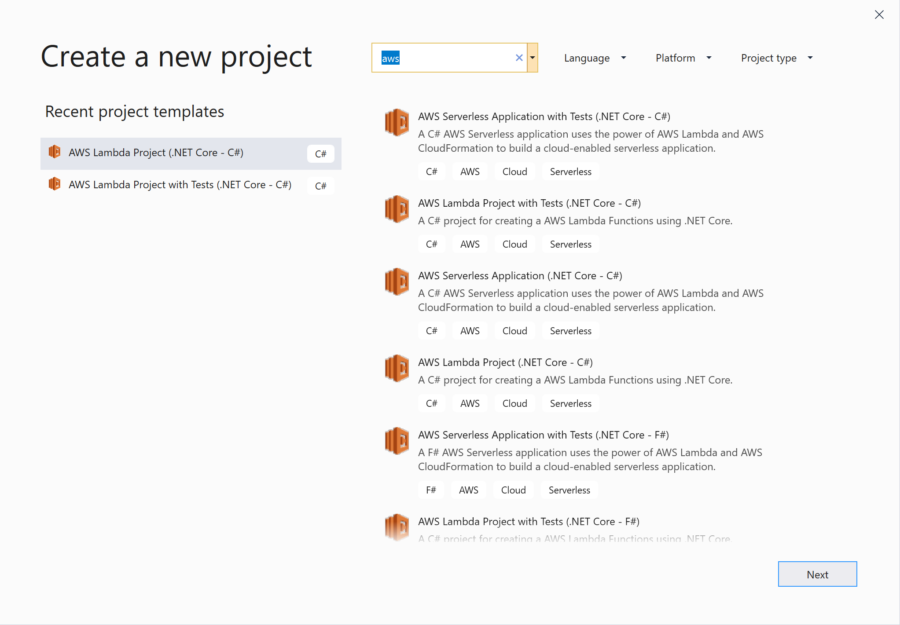Click the C# tag under AWS Serverless Application (.NET Core - C#)

coord(432,331)
